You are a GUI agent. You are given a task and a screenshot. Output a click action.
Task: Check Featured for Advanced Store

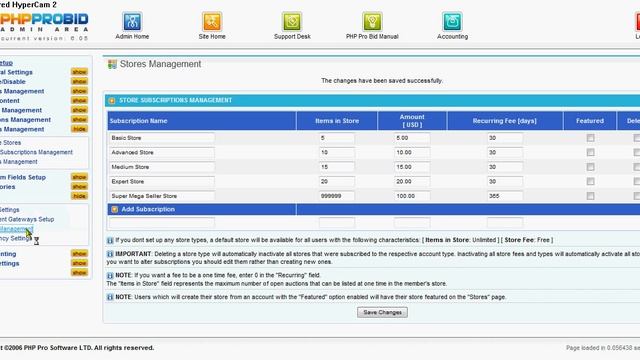(x=590, y=152)
